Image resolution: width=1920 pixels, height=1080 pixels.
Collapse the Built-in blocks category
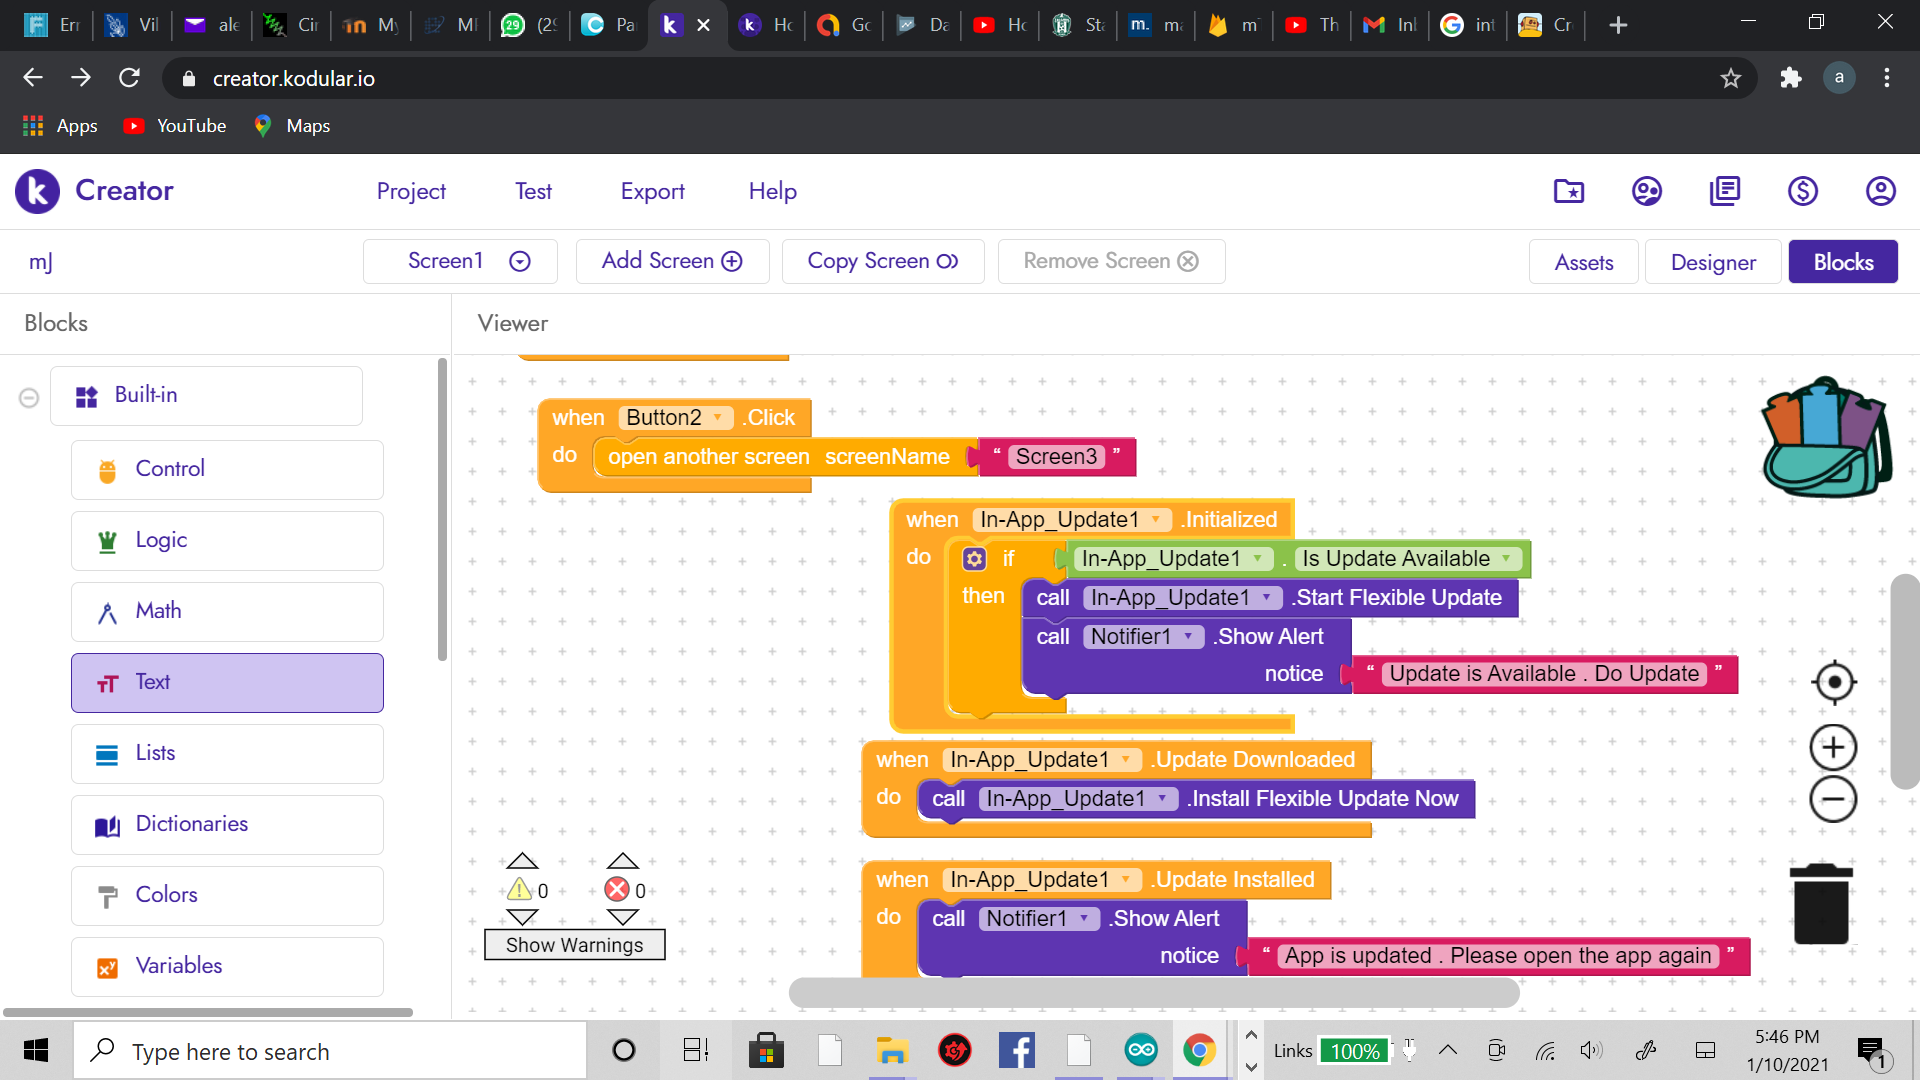point(29,398)
